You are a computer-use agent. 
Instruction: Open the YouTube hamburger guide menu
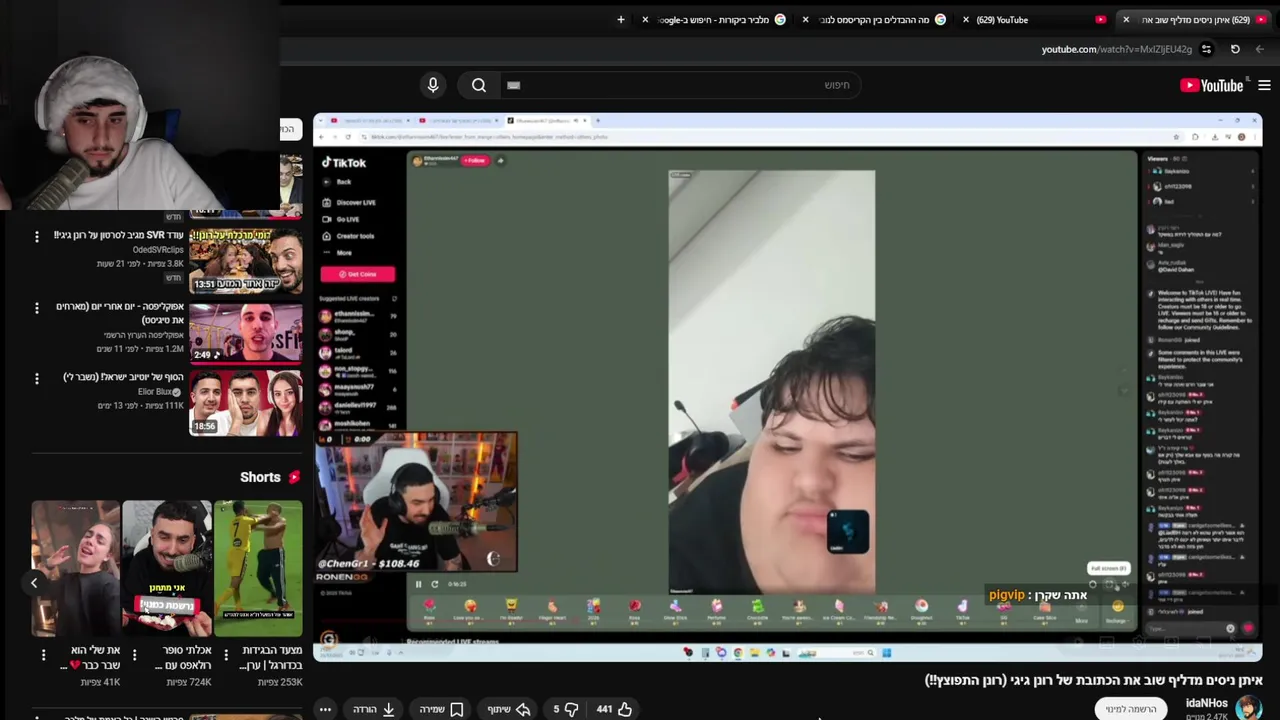(1264, 86)
